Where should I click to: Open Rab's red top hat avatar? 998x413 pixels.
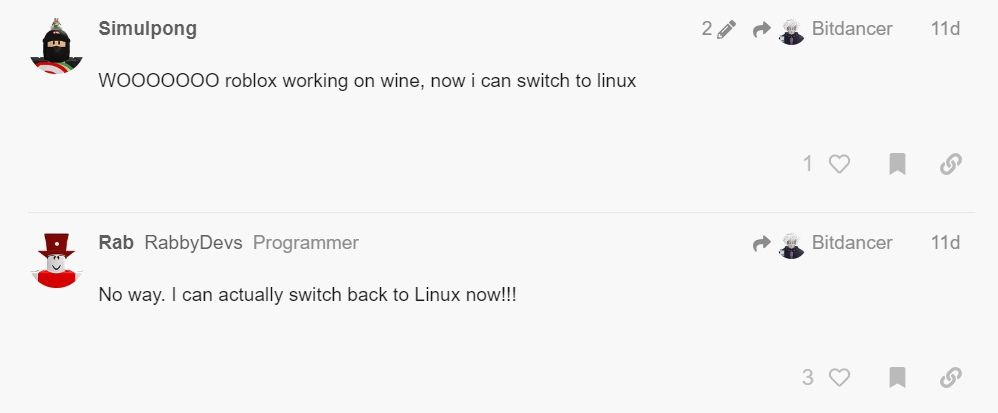[58, 259]
